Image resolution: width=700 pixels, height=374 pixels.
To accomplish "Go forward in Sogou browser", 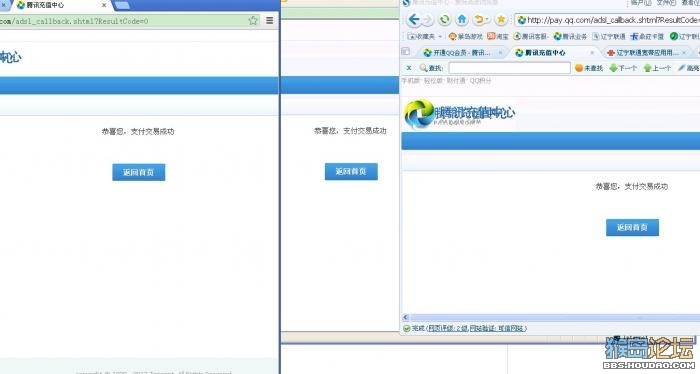I will pos(428,20).
